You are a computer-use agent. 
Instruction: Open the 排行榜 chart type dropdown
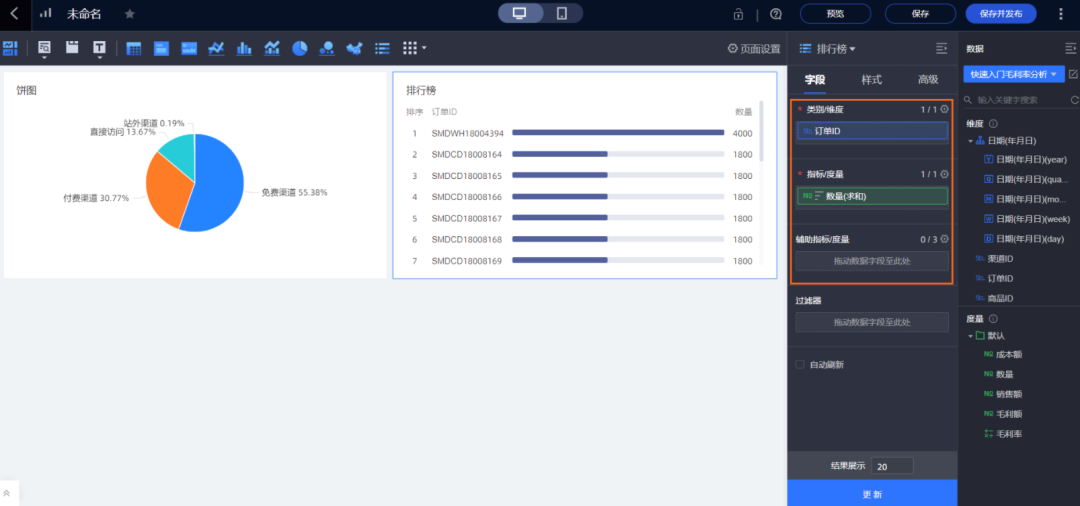point(828,49)
